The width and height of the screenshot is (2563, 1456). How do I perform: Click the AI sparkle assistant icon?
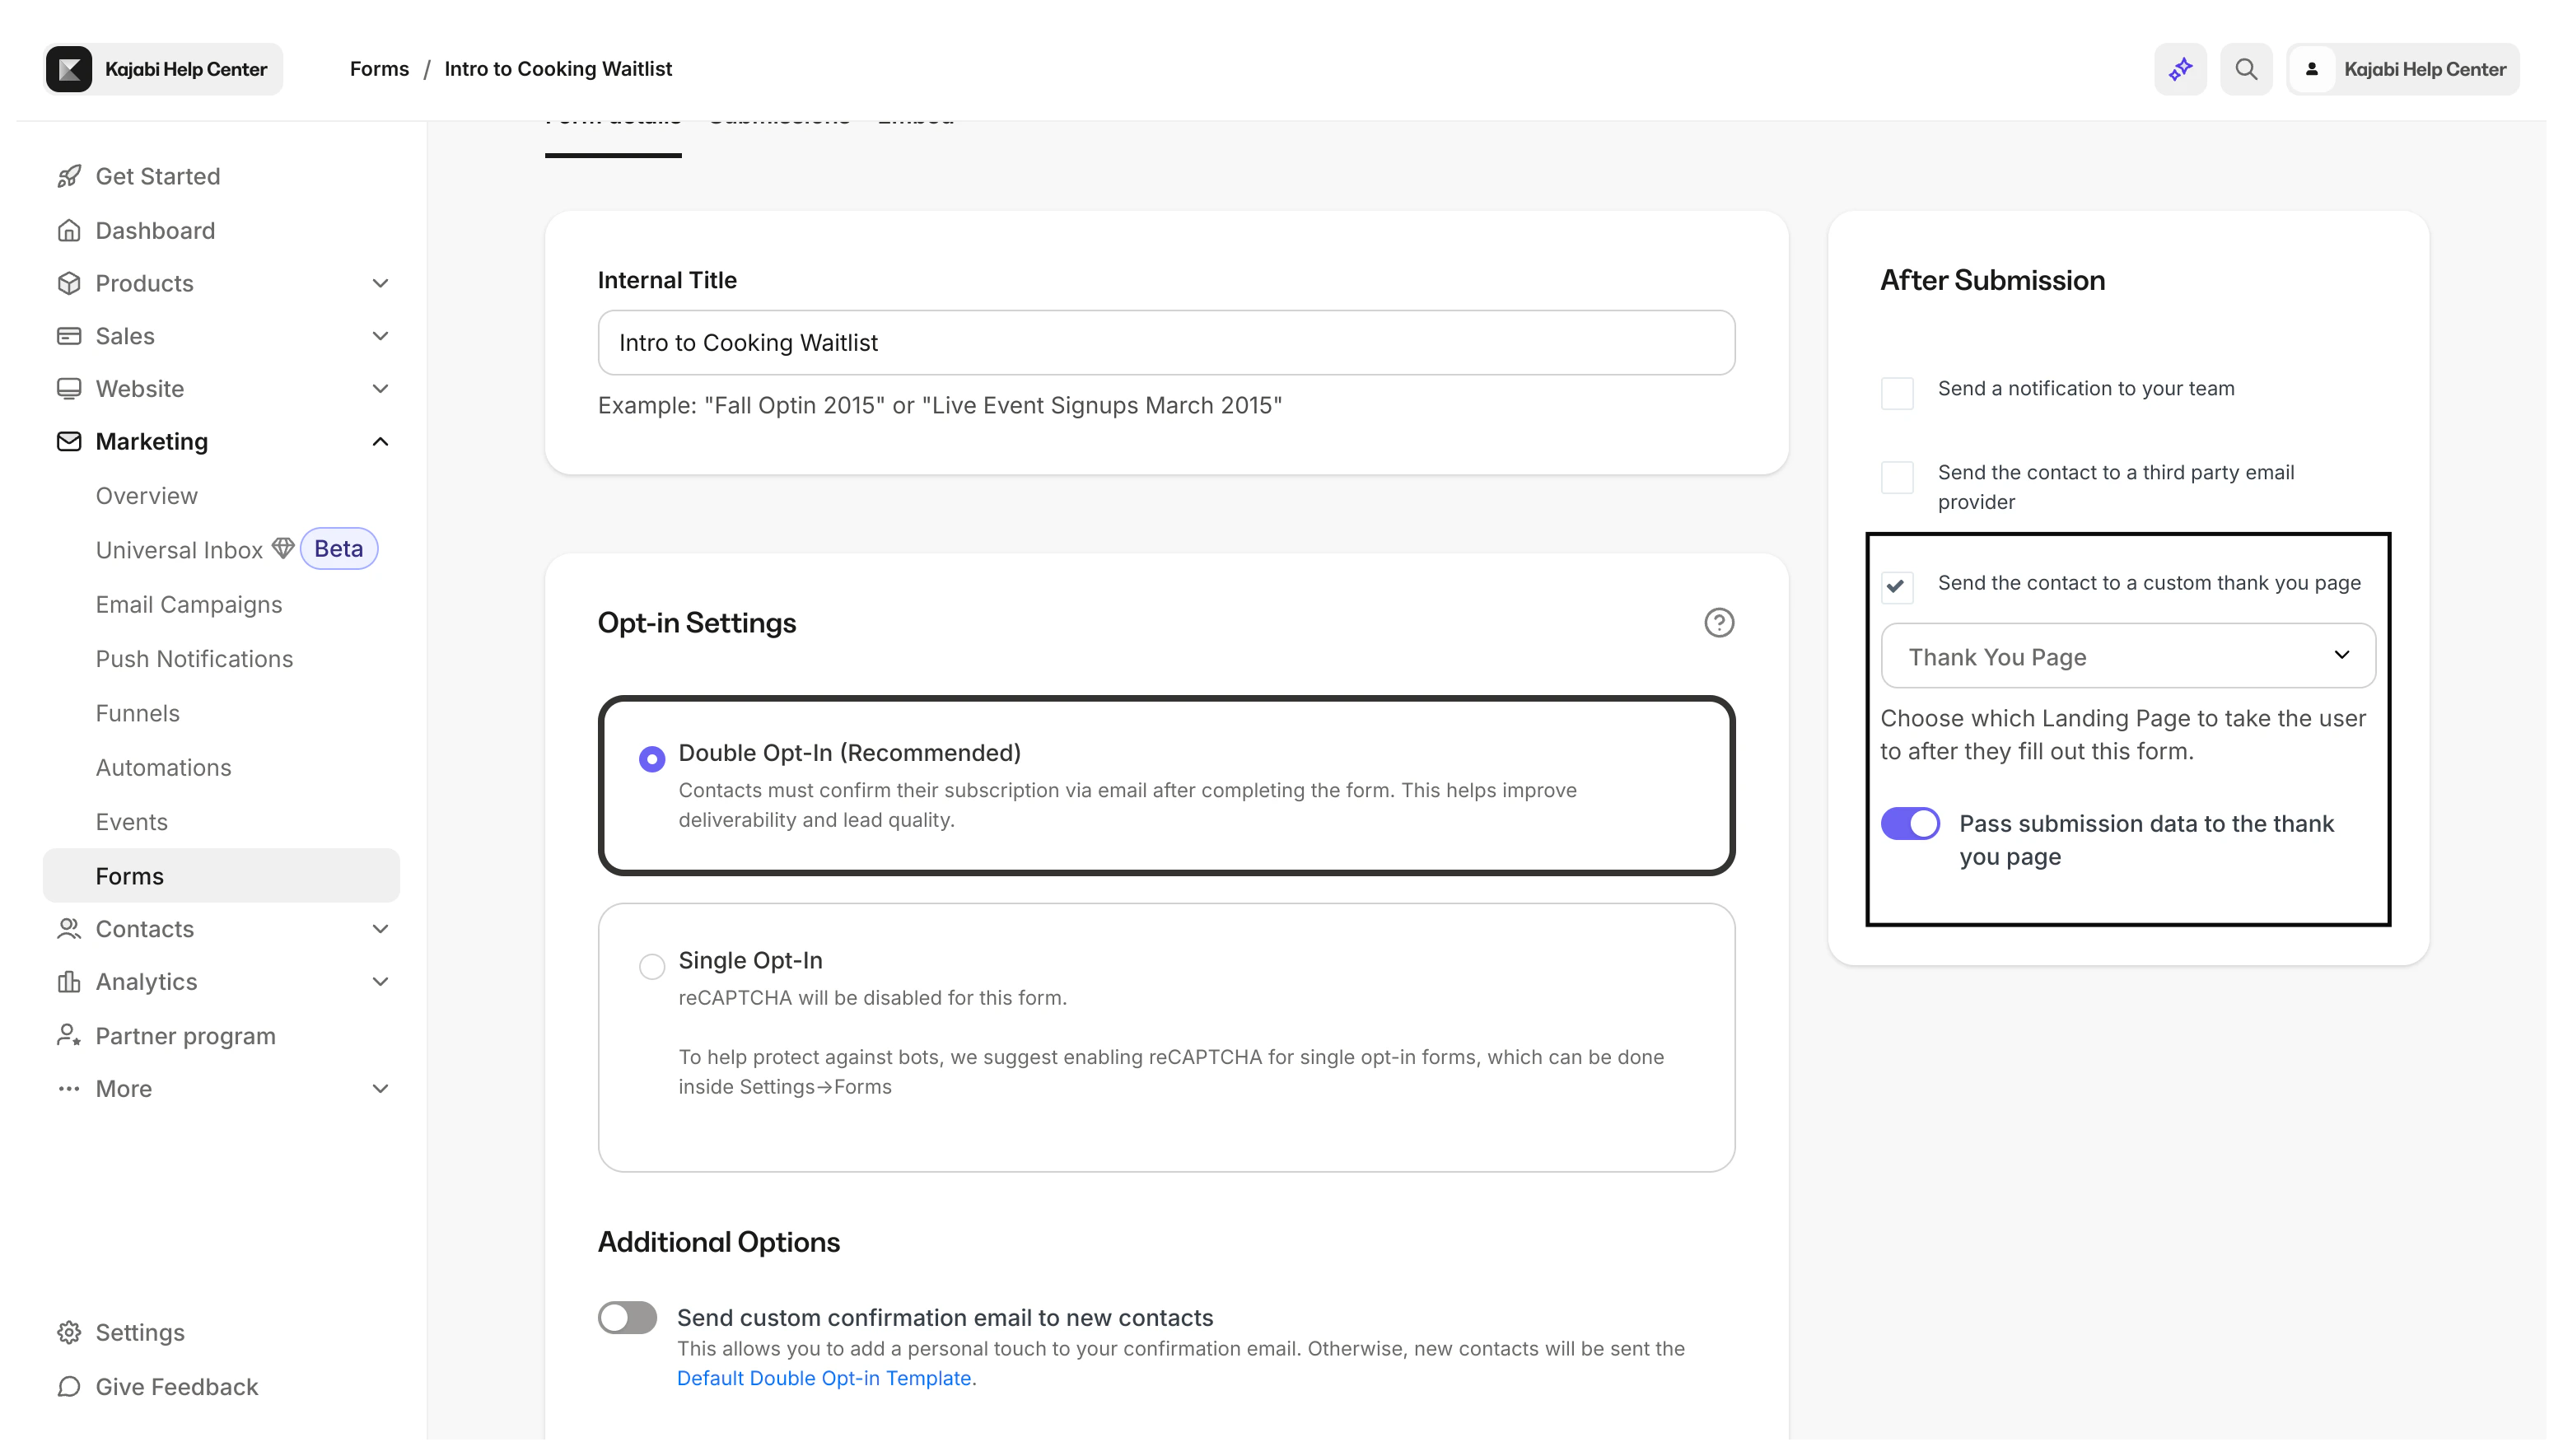(2180, 69)
